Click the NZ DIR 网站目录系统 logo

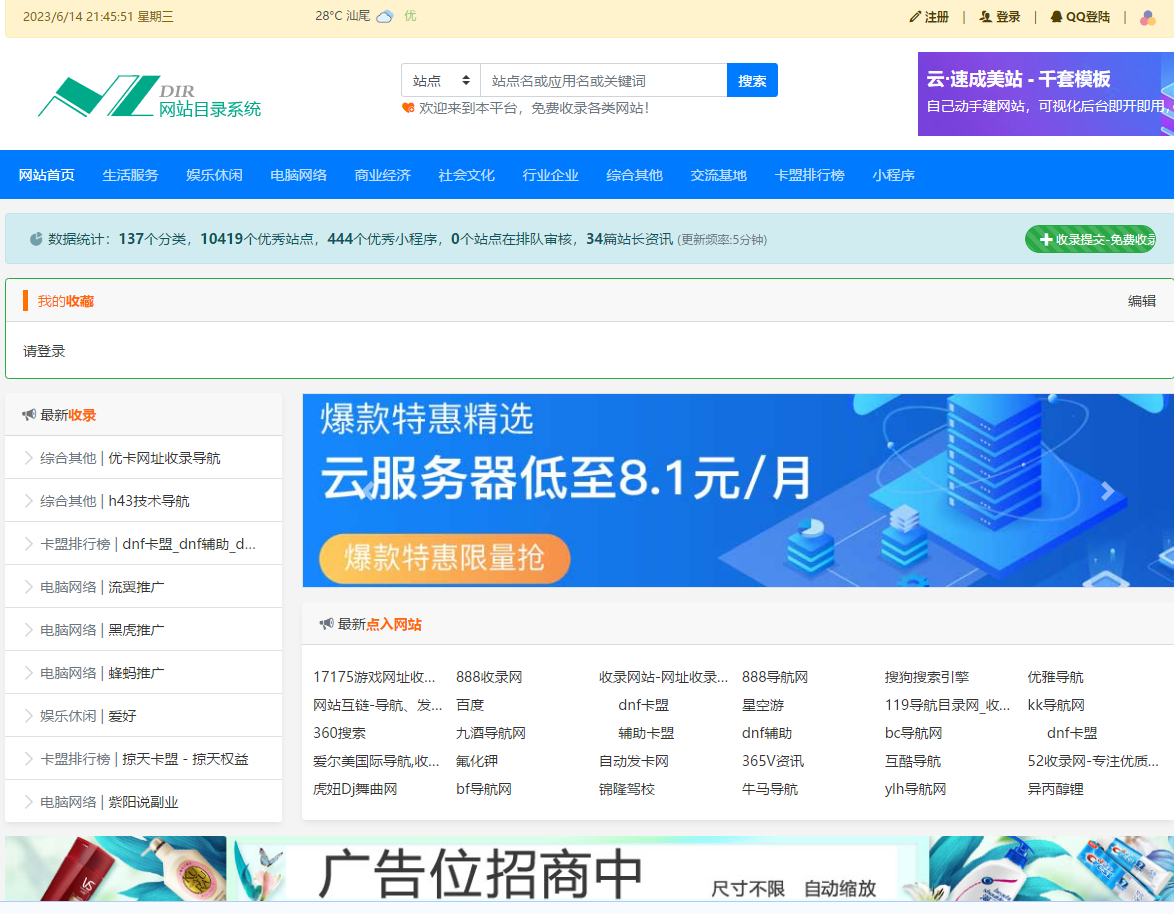[150, 97]
